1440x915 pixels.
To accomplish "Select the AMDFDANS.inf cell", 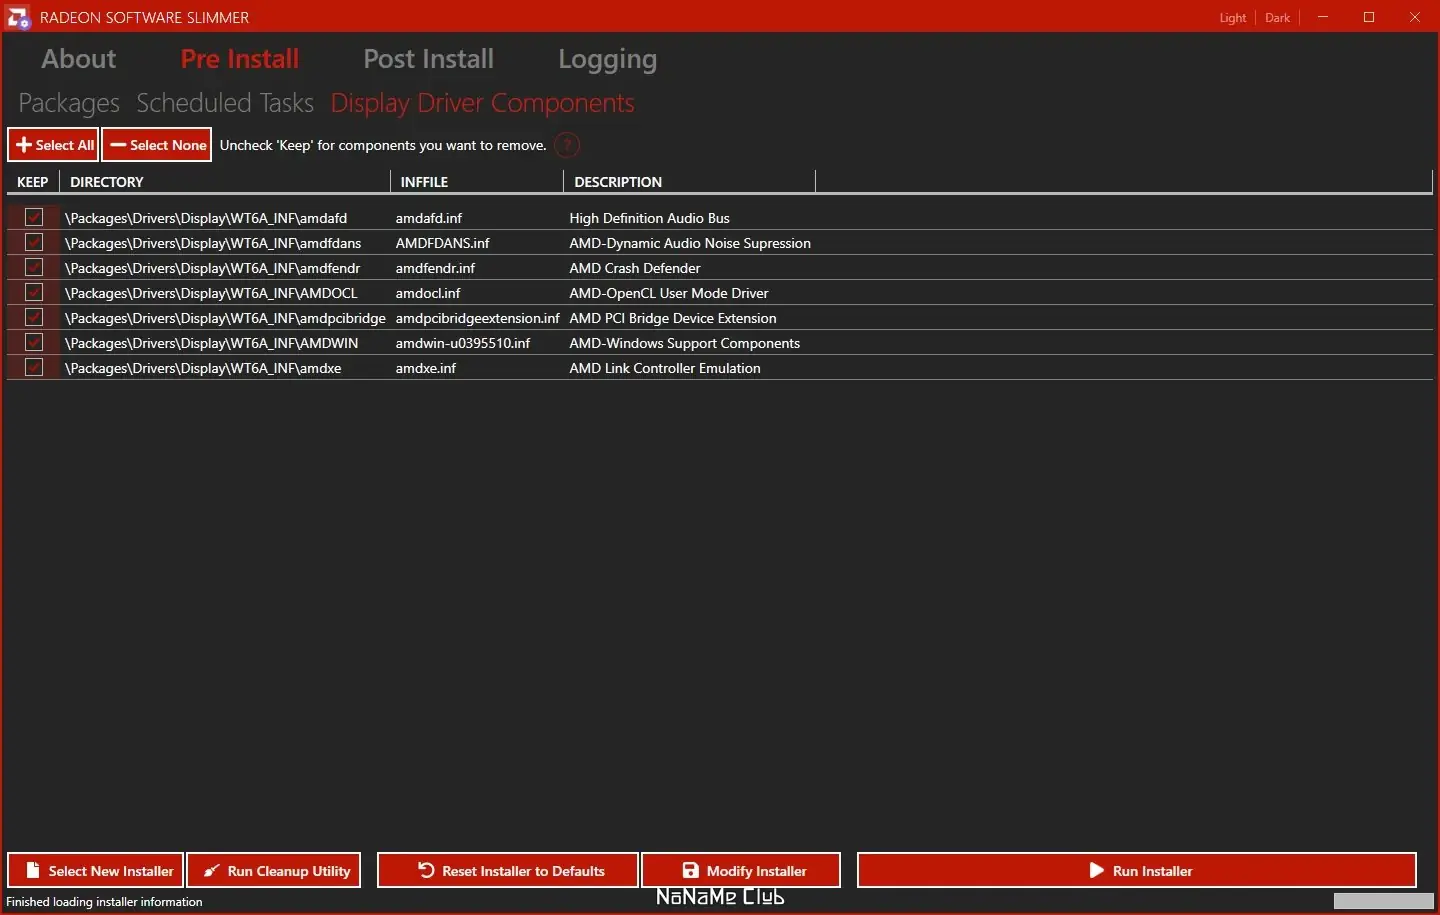I will coord(443,243).
